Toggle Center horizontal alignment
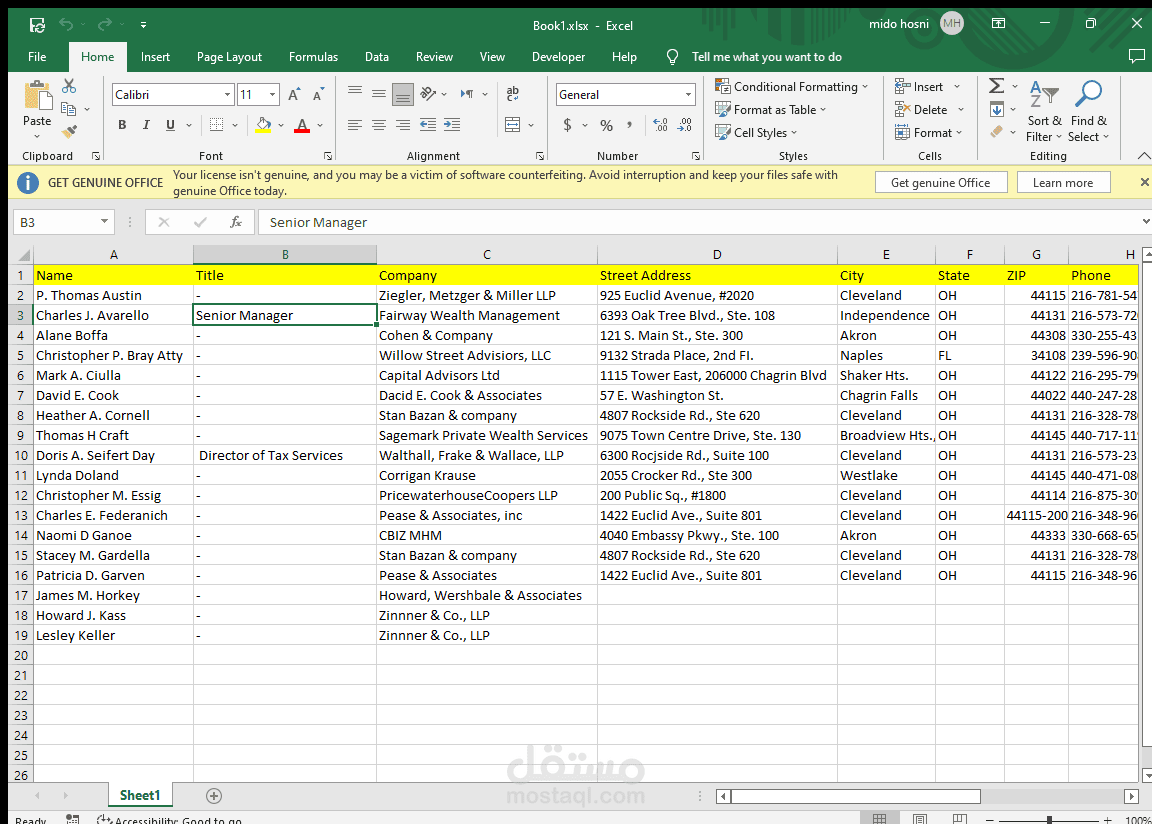Viewport: 1152px width, 824px height. [378, 125]
